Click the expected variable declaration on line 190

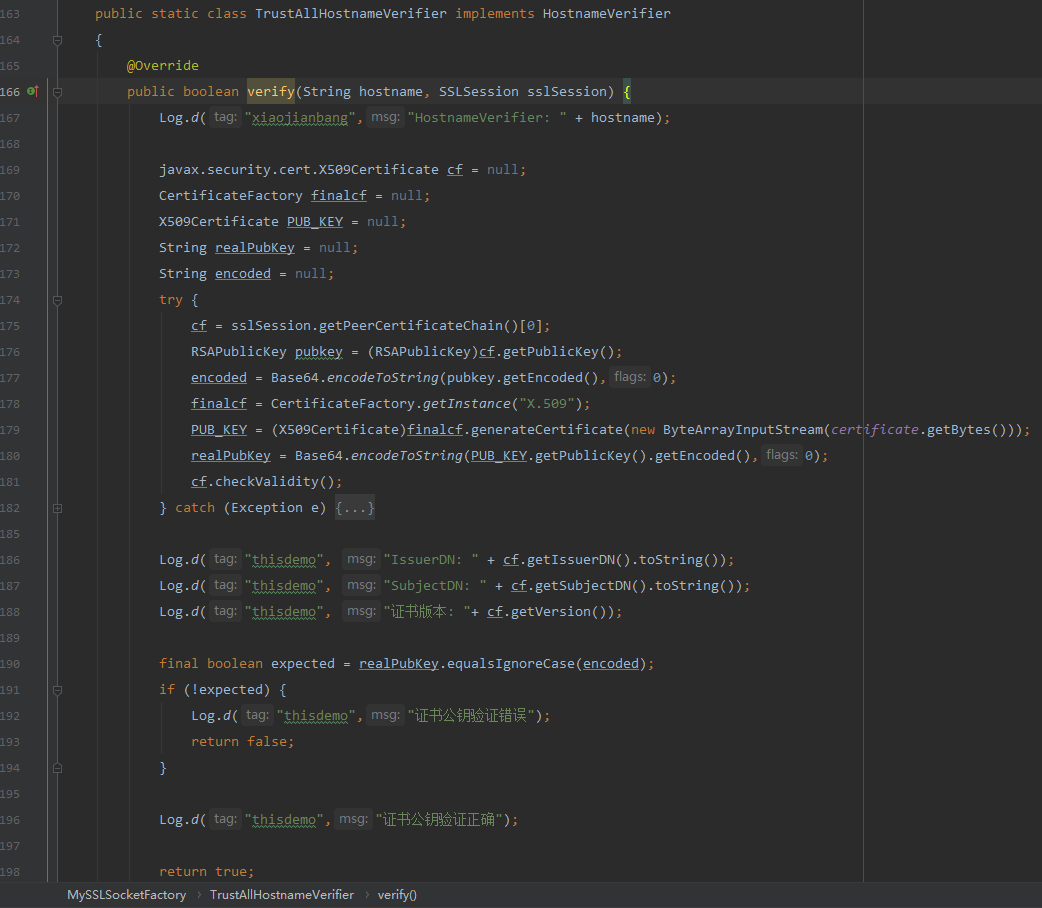[x=302, y=664]
